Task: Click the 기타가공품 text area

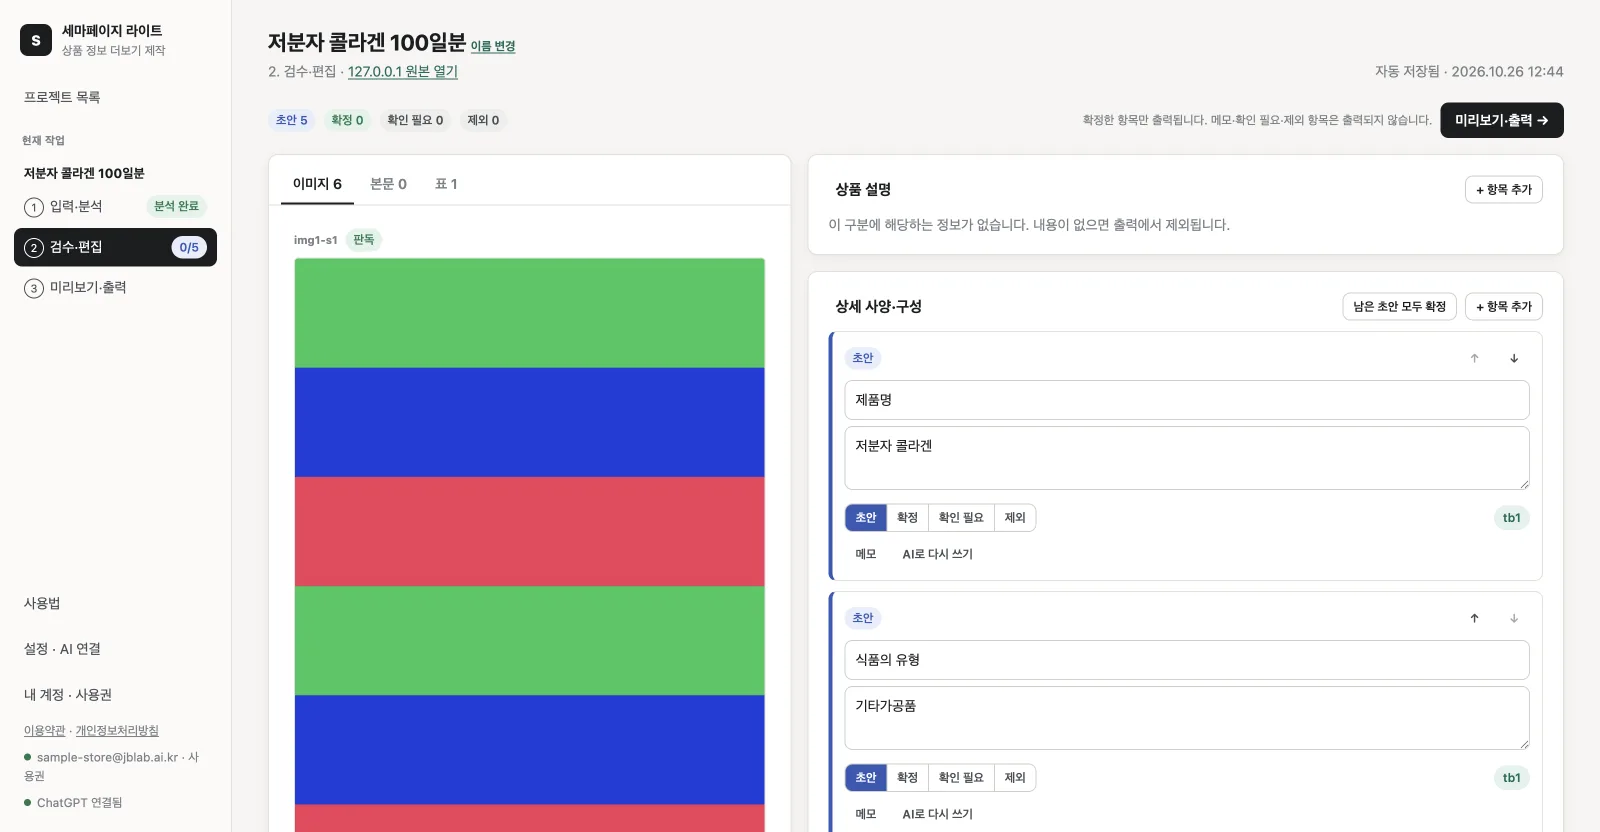Action: tap(1187, 718)
